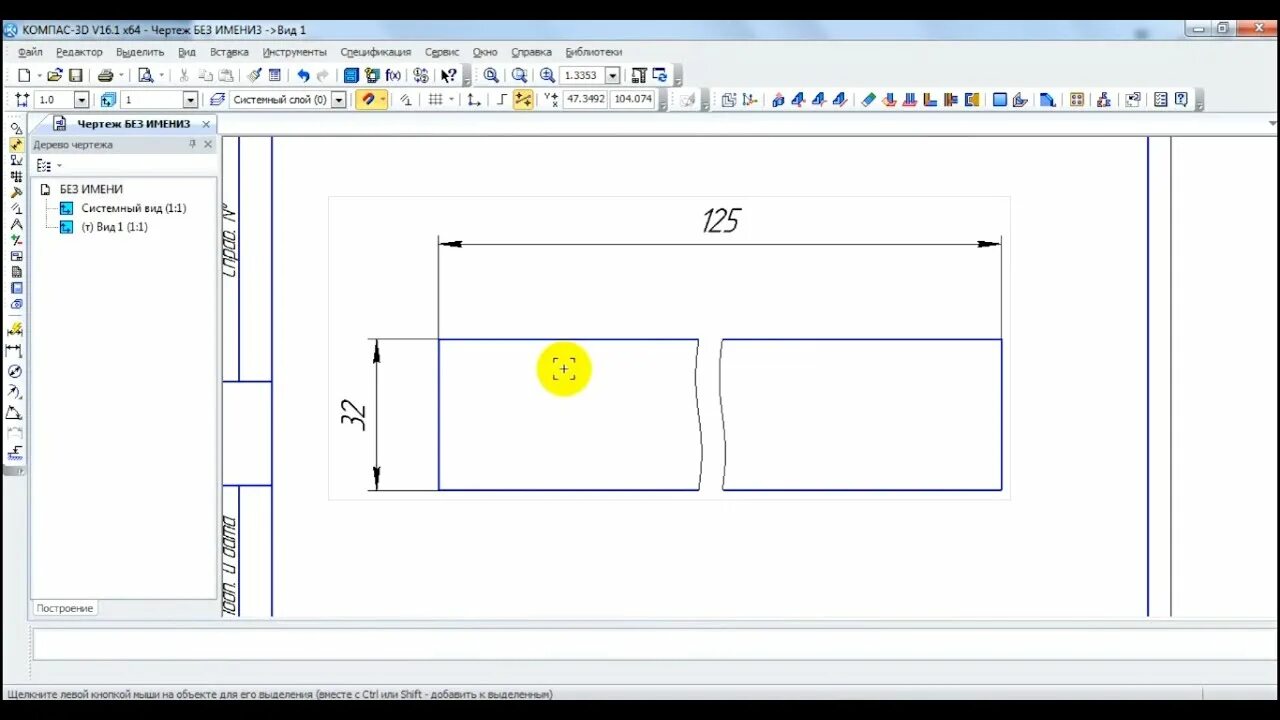Pin the drawing tree panel

pyautogui.click(x=193, y=144)
